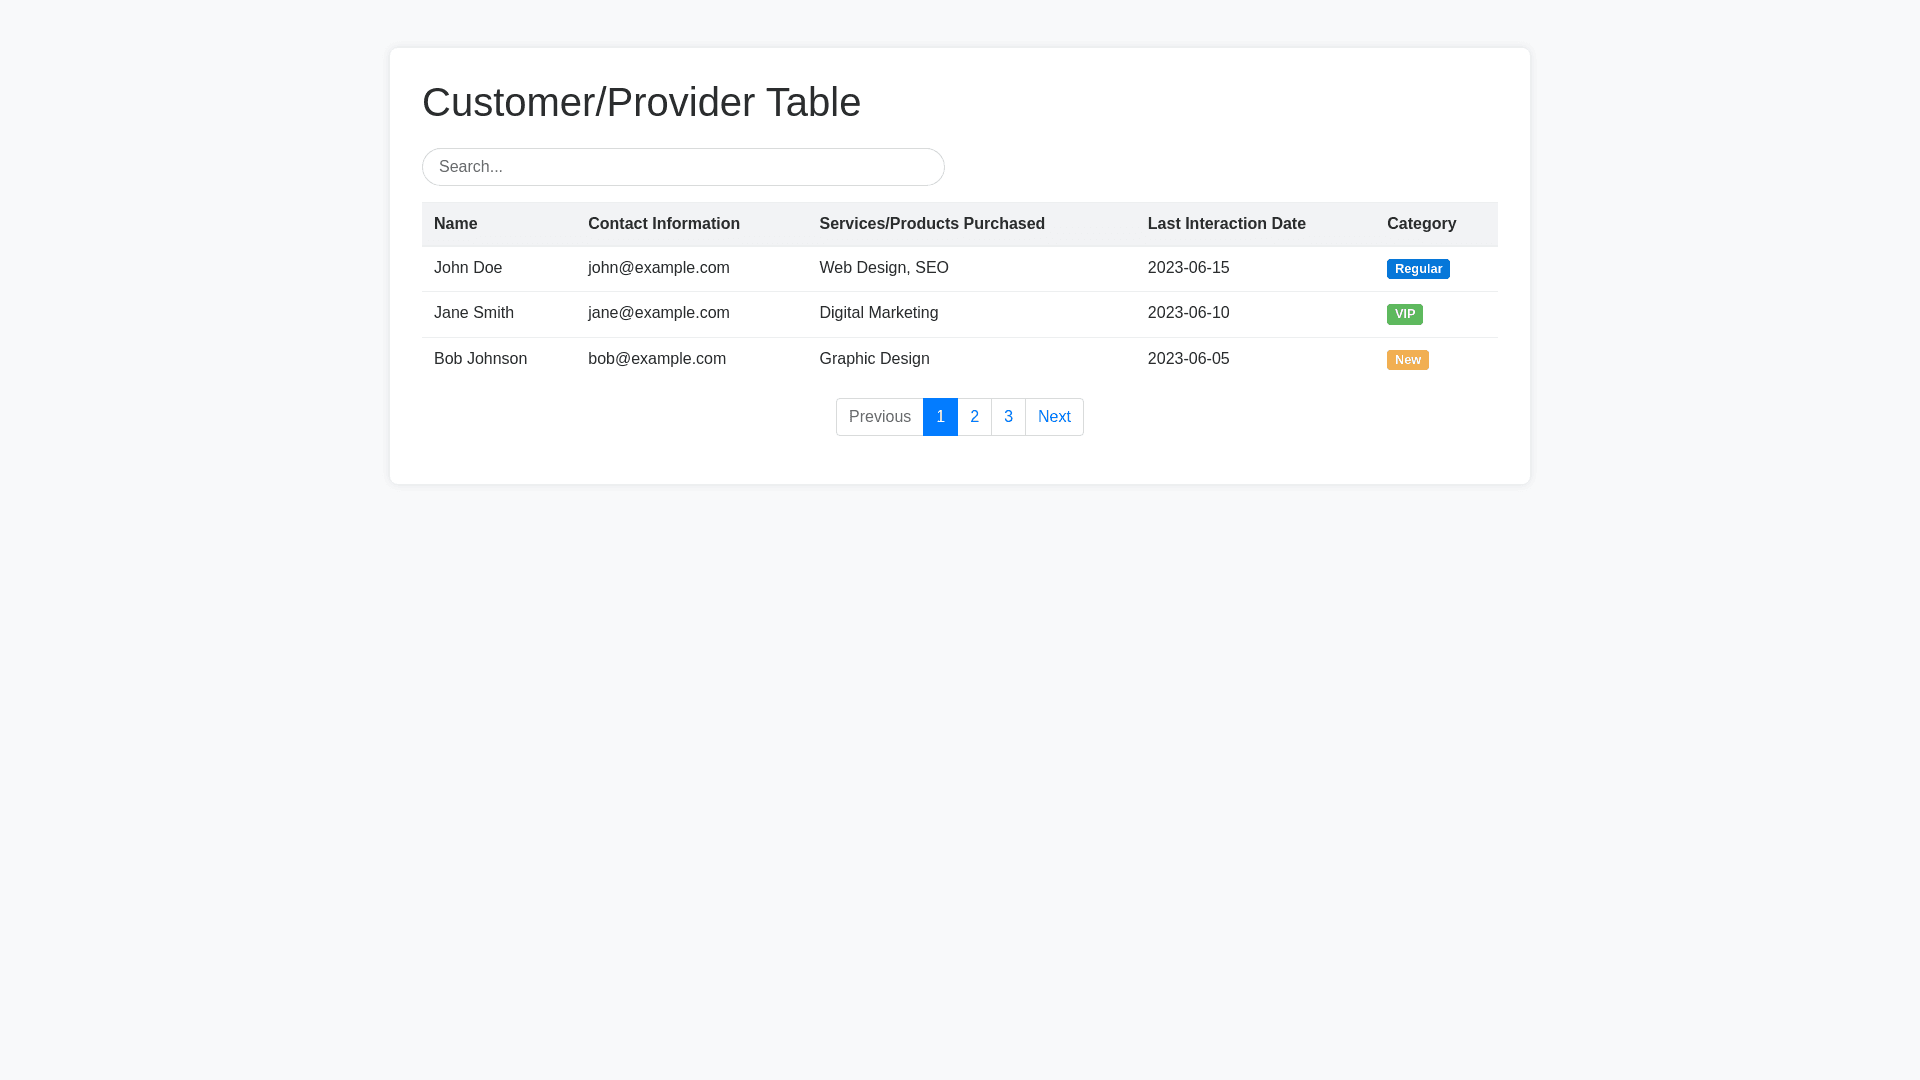
Task: Click the Previous pagination button
Action: pos(879,417)
